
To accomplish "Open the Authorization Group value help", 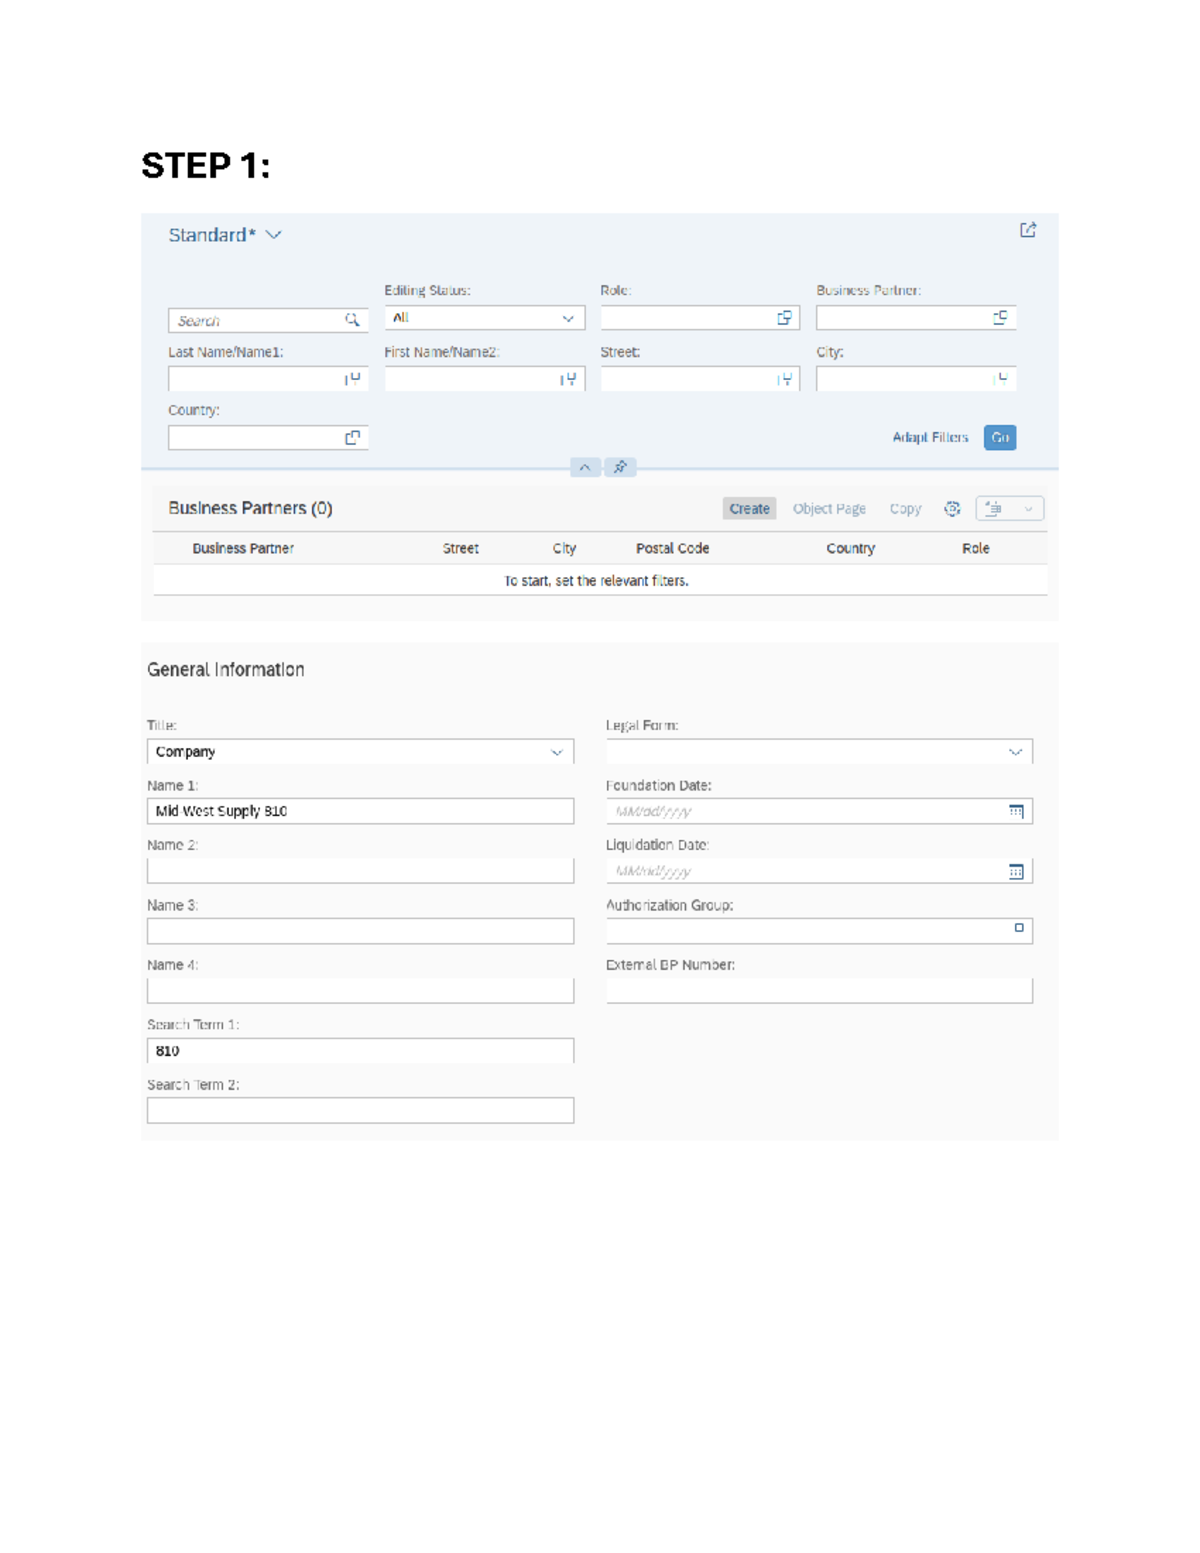I will [x=1020, y=929].
